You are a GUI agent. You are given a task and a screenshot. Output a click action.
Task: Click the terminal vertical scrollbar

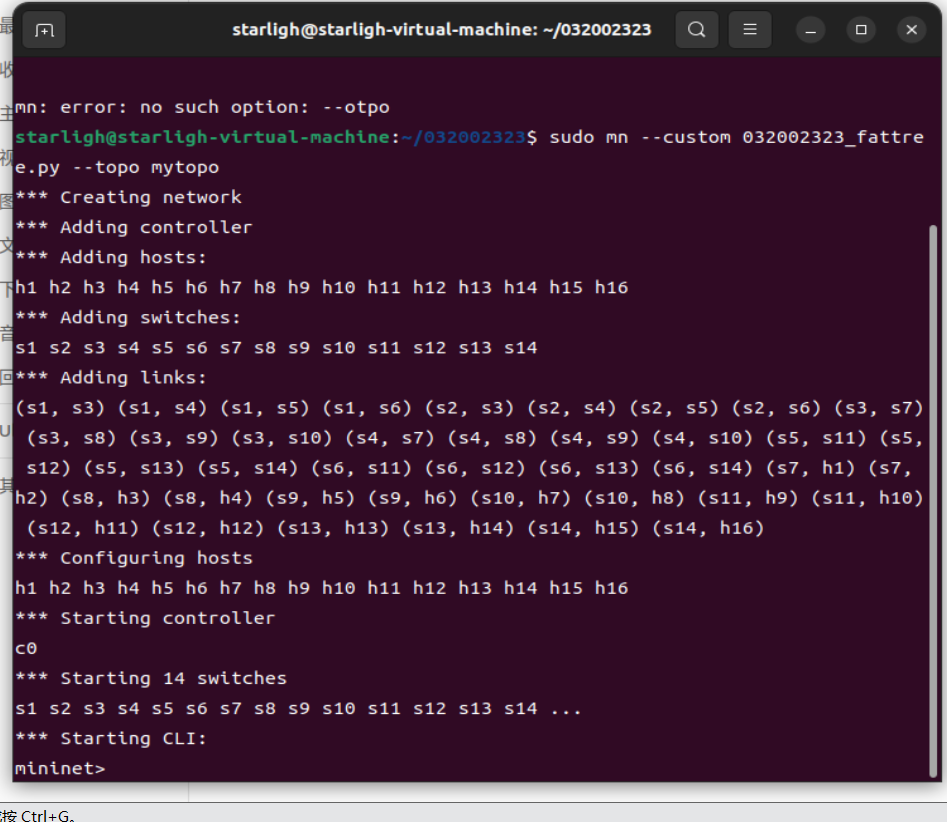click(x=933, y=501)
